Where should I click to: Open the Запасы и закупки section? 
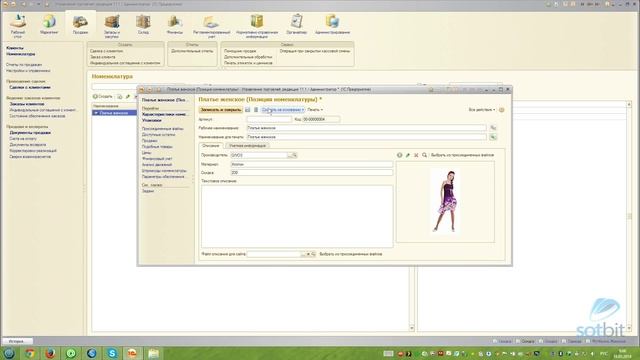[111, 26]
